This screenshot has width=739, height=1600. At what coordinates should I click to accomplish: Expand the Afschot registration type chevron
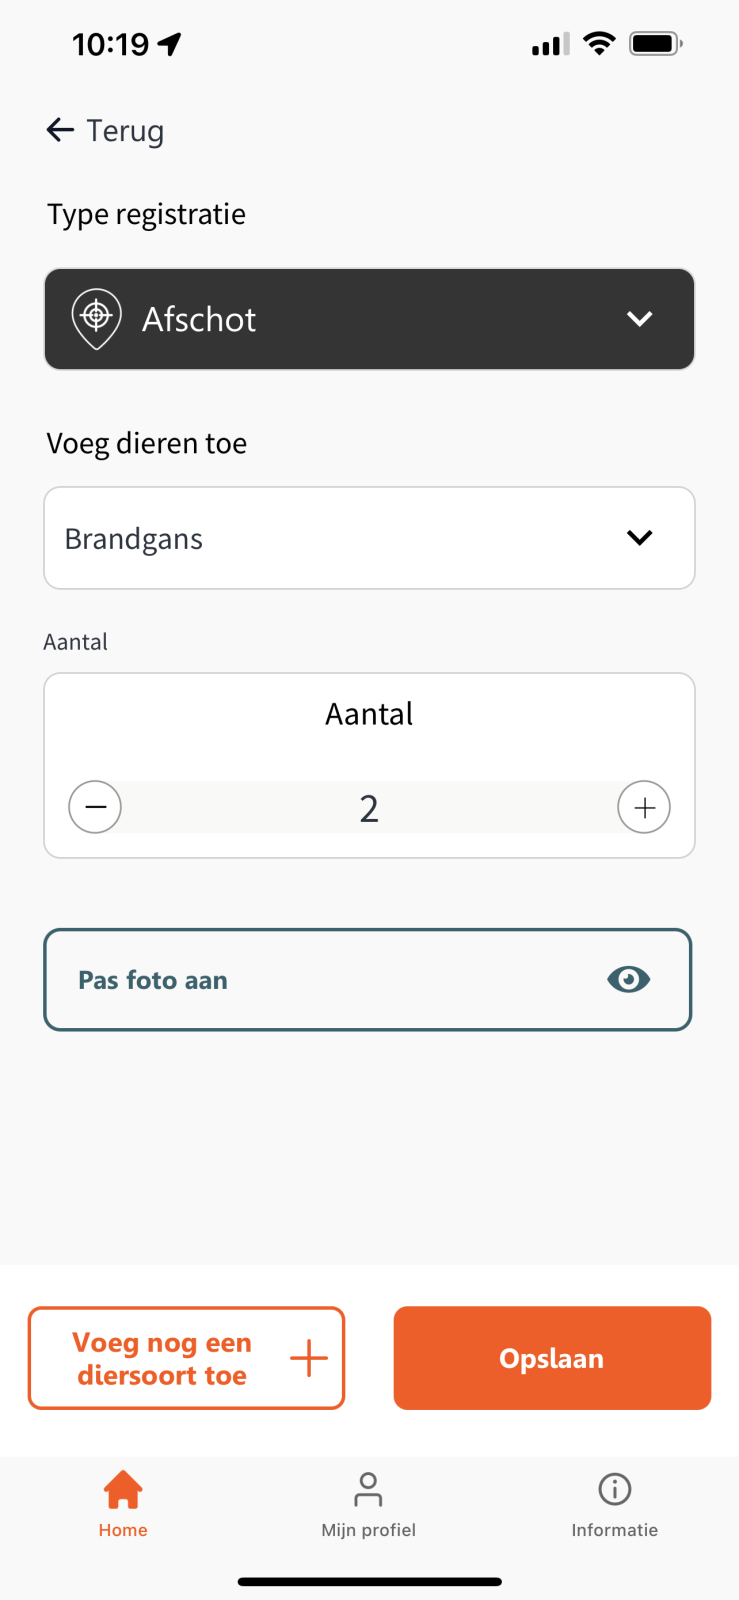(x=639, y=319)
